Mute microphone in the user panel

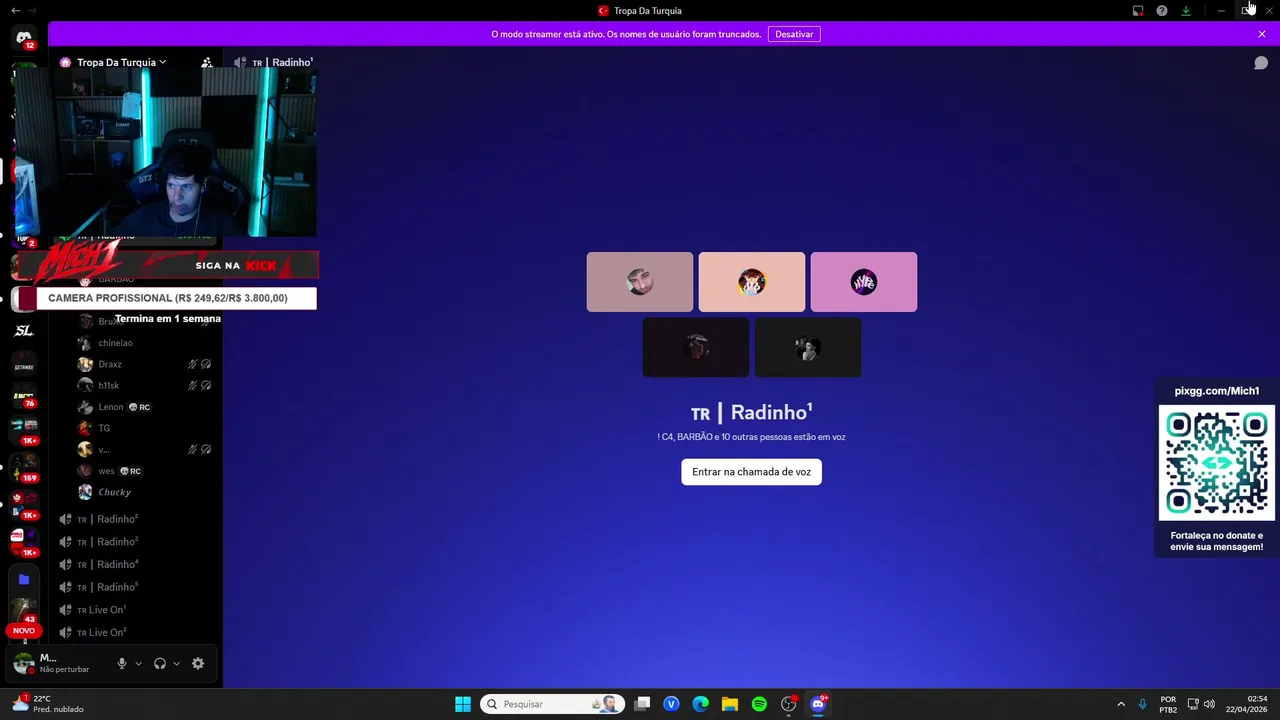[x=122, y=663]
